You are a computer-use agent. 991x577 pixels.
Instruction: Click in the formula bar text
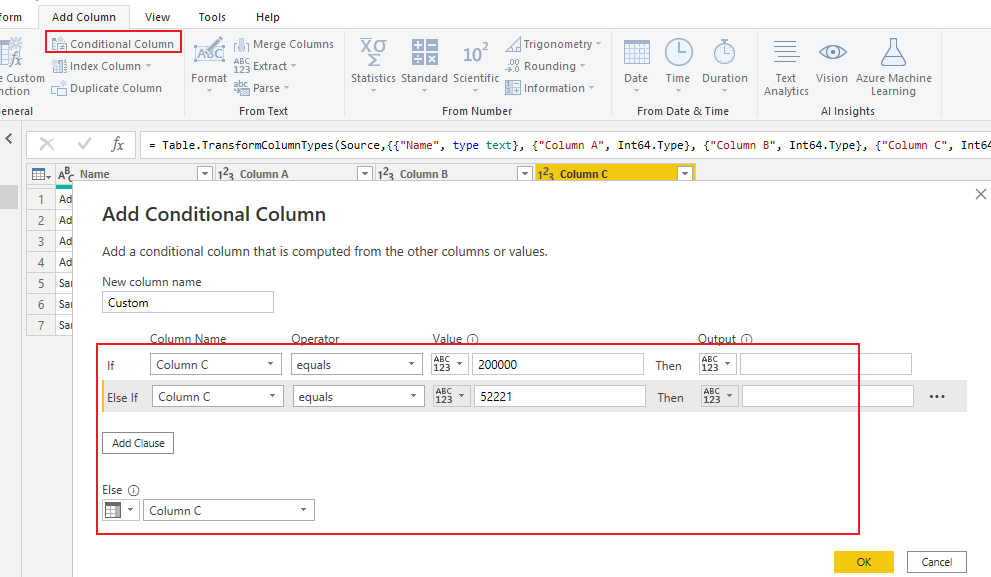566,145
